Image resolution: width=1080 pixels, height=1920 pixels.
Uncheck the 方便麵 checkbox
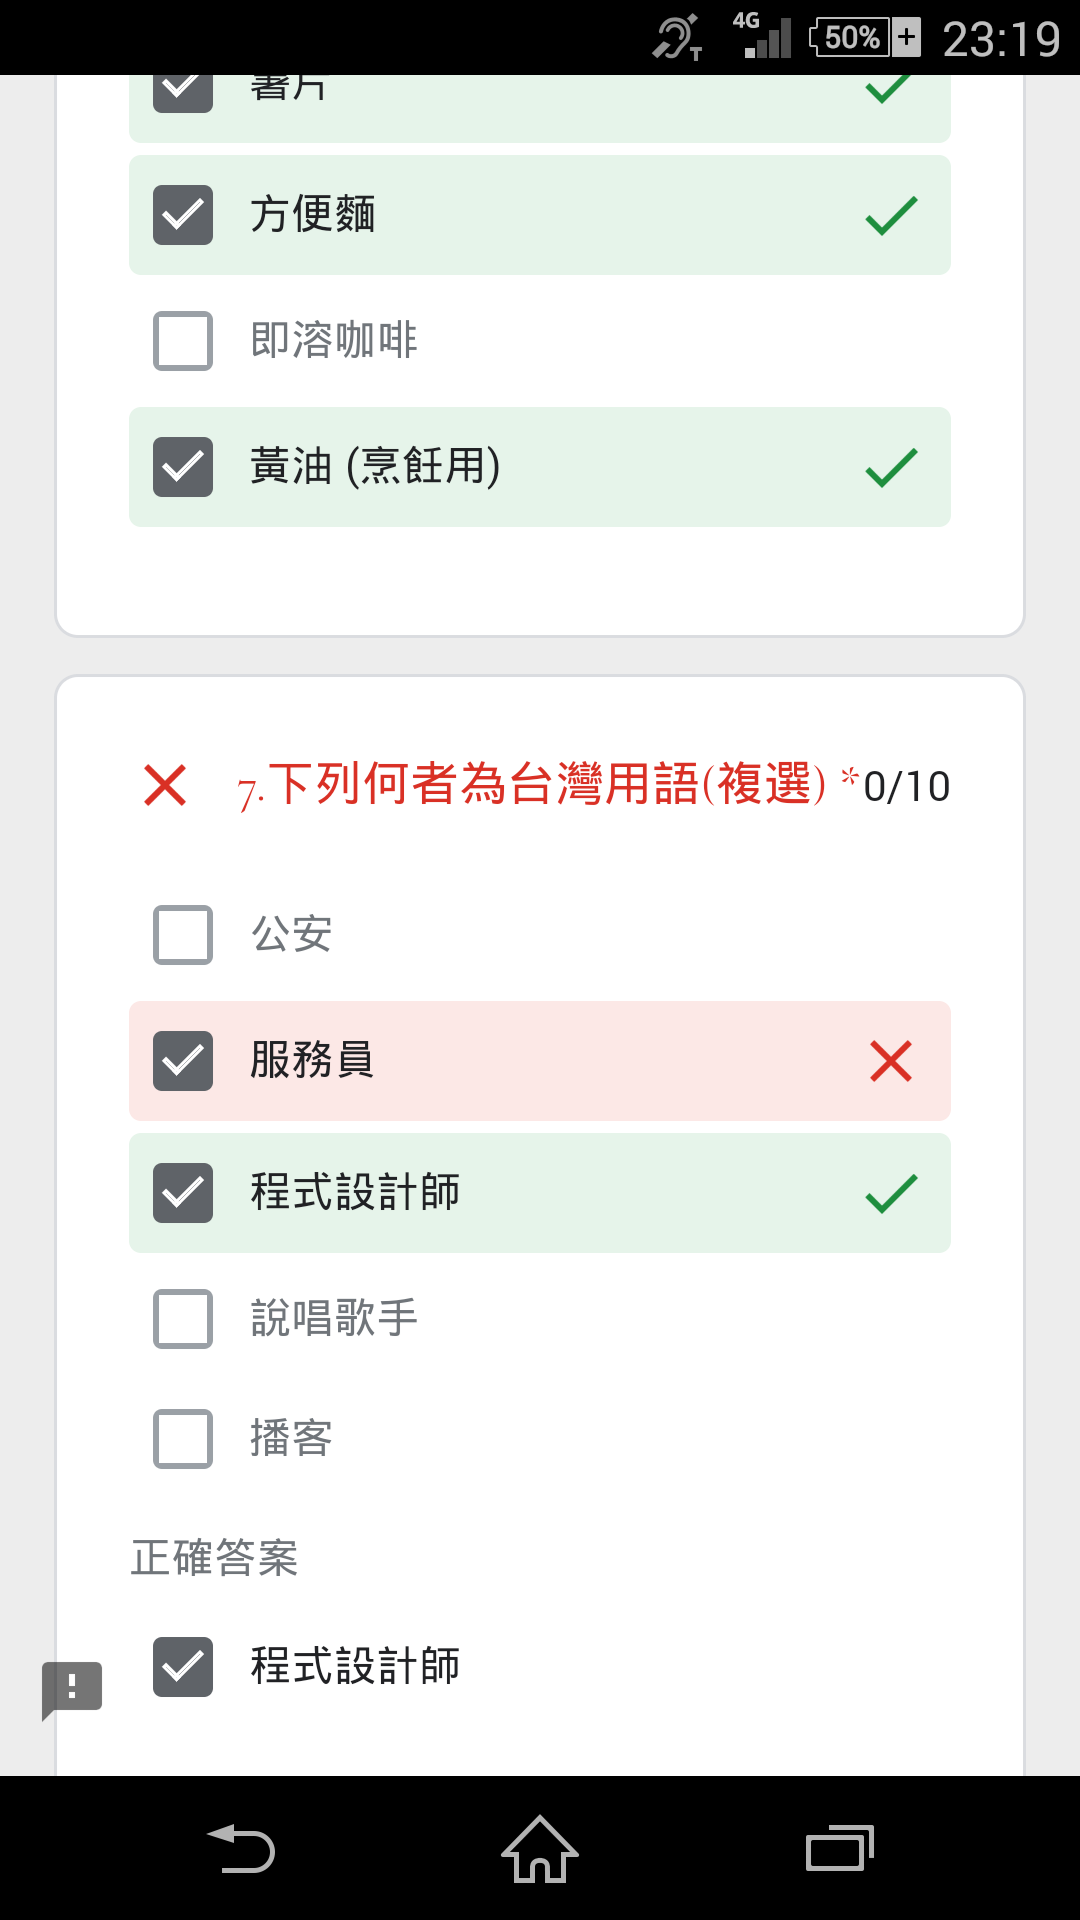[183, 215]
